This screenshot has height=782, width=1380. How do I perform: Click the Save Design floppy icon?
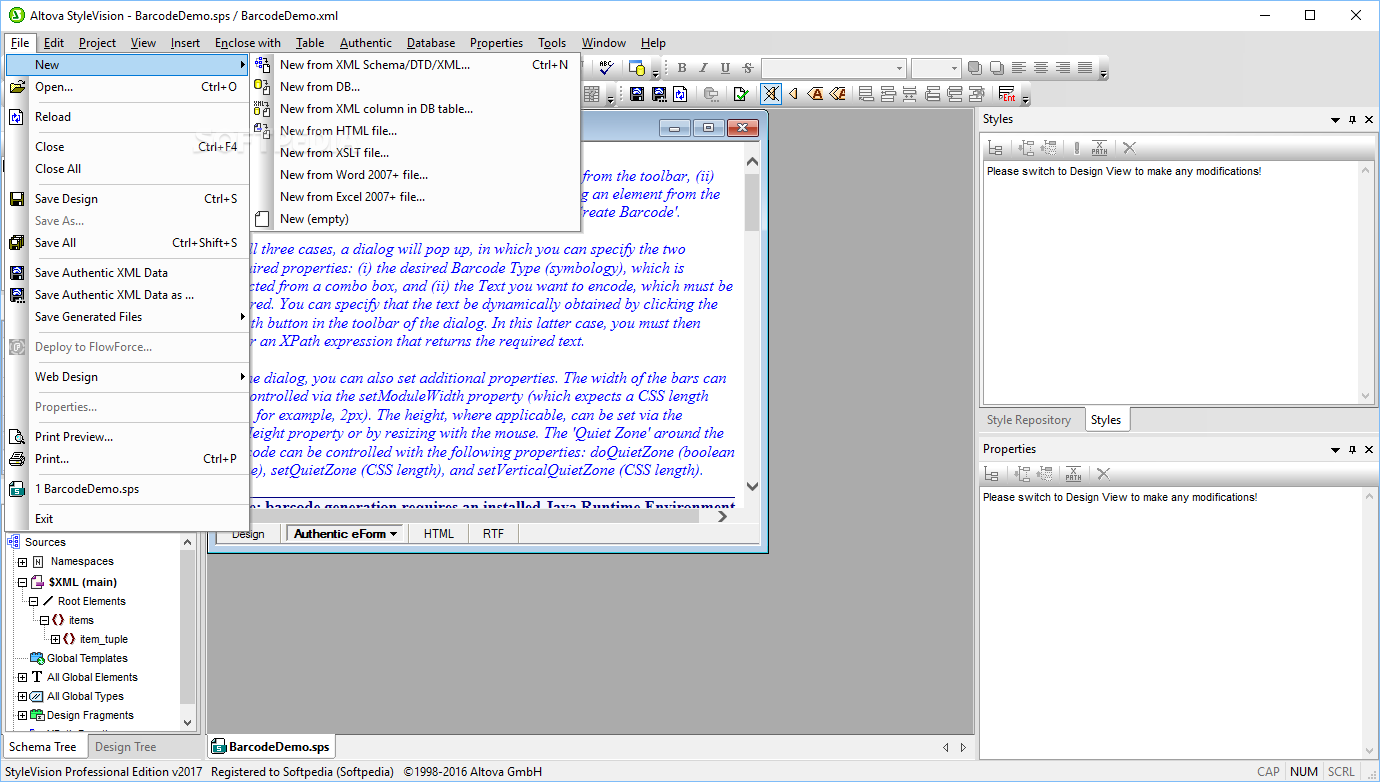[x=17, y=199]
